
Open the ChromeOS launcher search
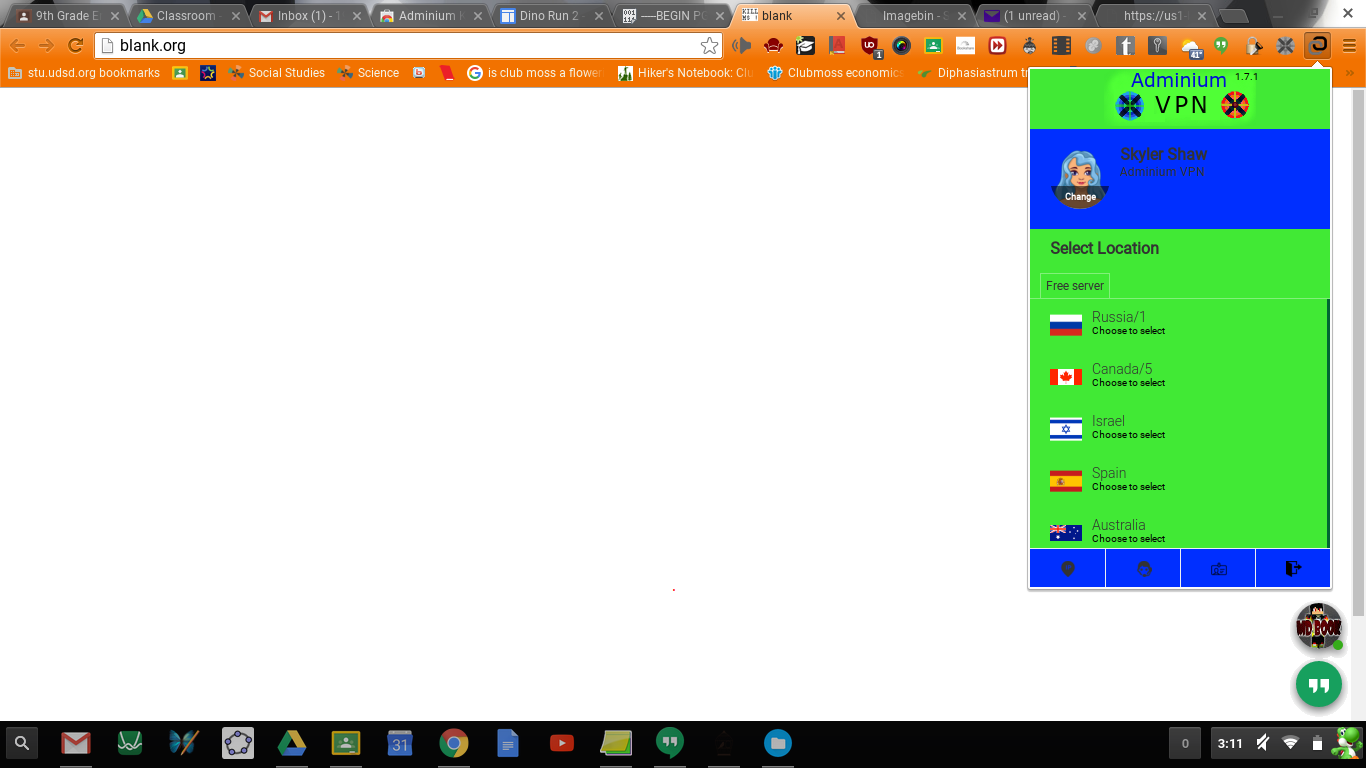[22, 743]
